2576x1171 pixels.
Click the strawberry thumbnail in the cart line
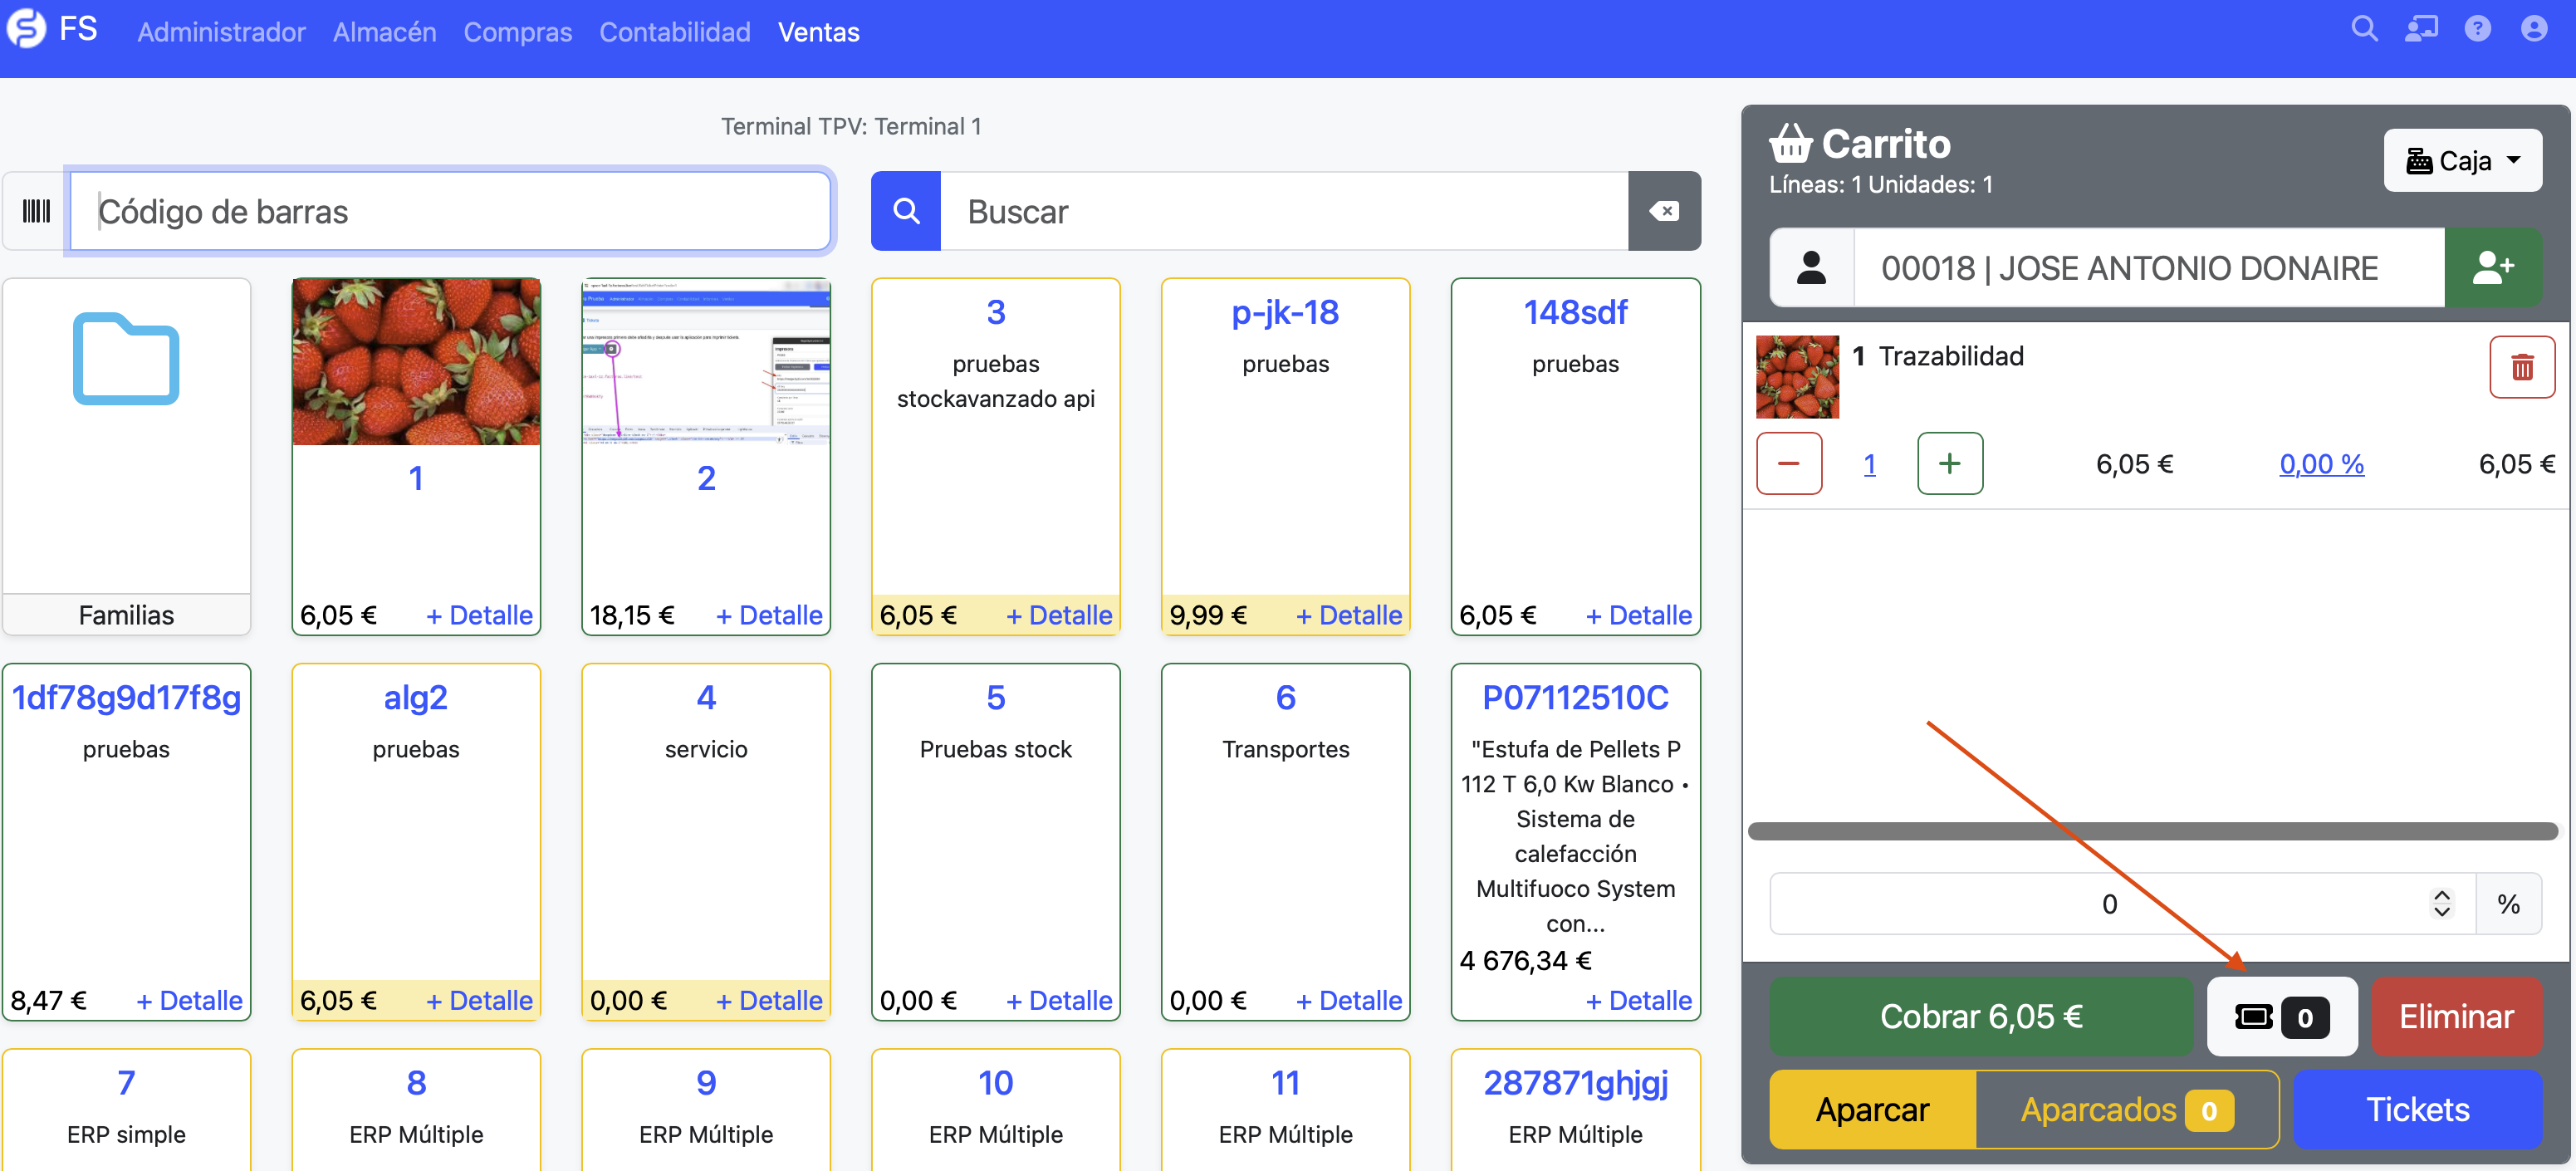1797,377
